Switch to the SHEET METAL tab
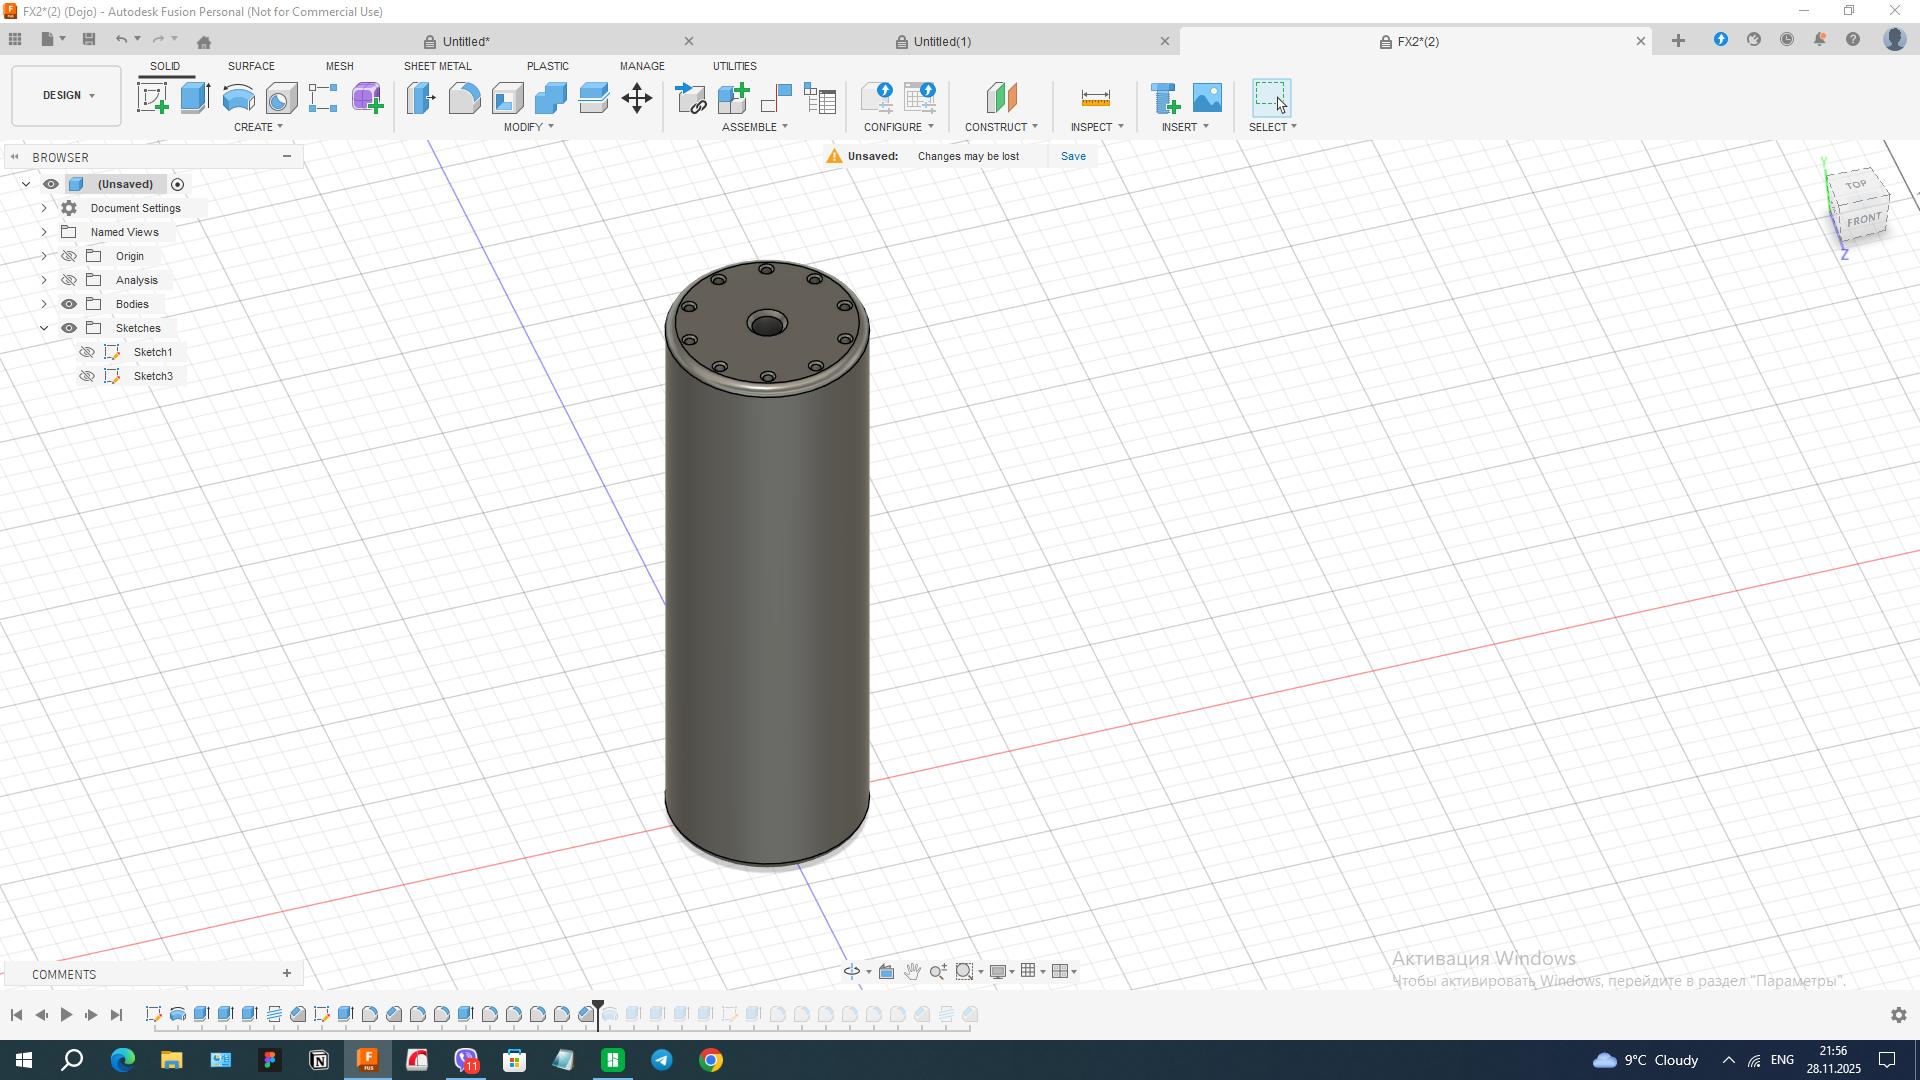 point(437,66)
